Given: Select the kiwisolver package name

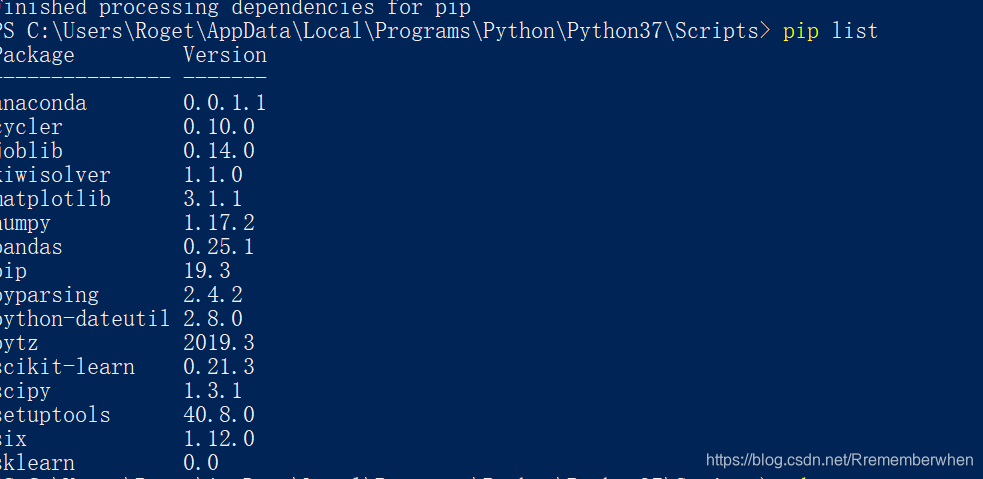Looking at the screenshot, I should 55,175.
